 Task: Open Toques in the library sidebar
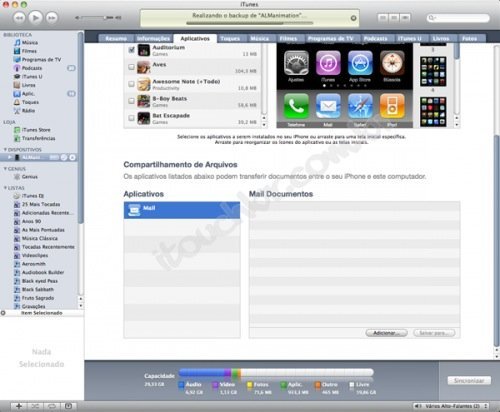30,102
